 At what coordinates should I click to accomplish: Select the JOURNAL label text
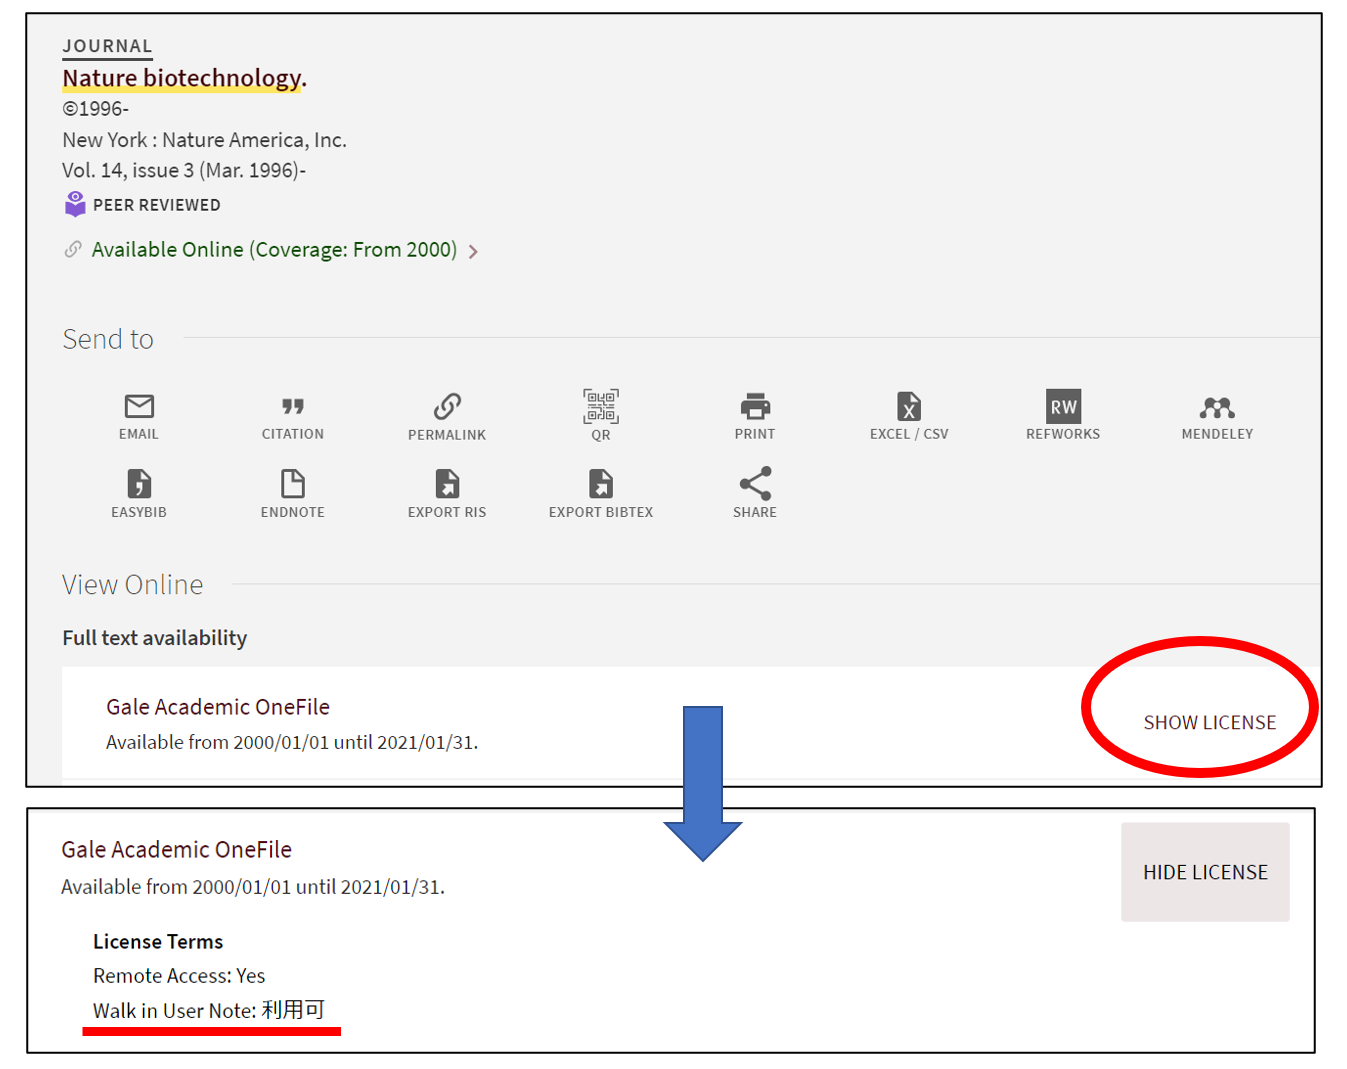point(107,46)
